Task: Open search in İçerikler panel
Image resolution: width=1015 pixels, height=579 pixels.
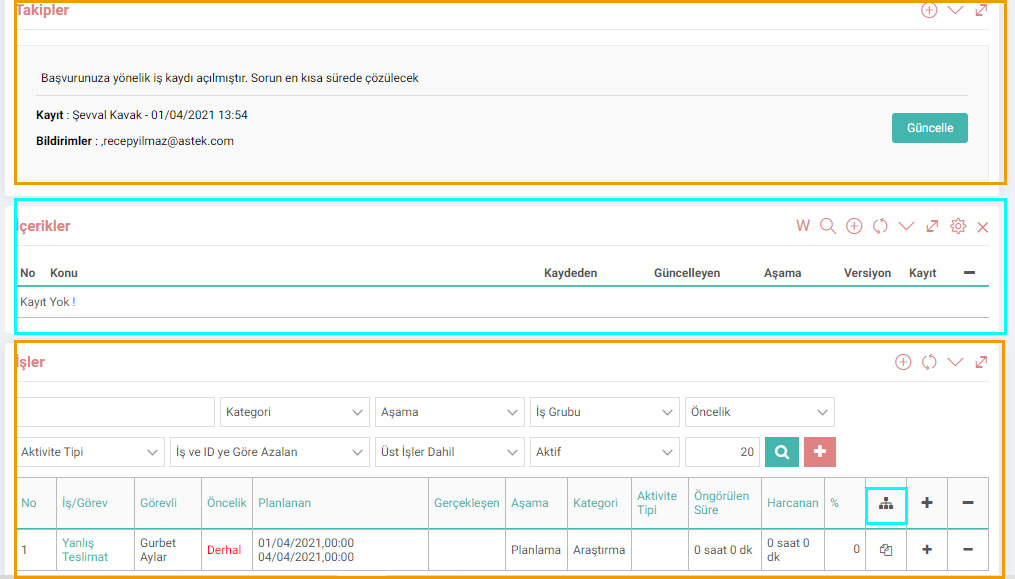Action: pos(828,226)
